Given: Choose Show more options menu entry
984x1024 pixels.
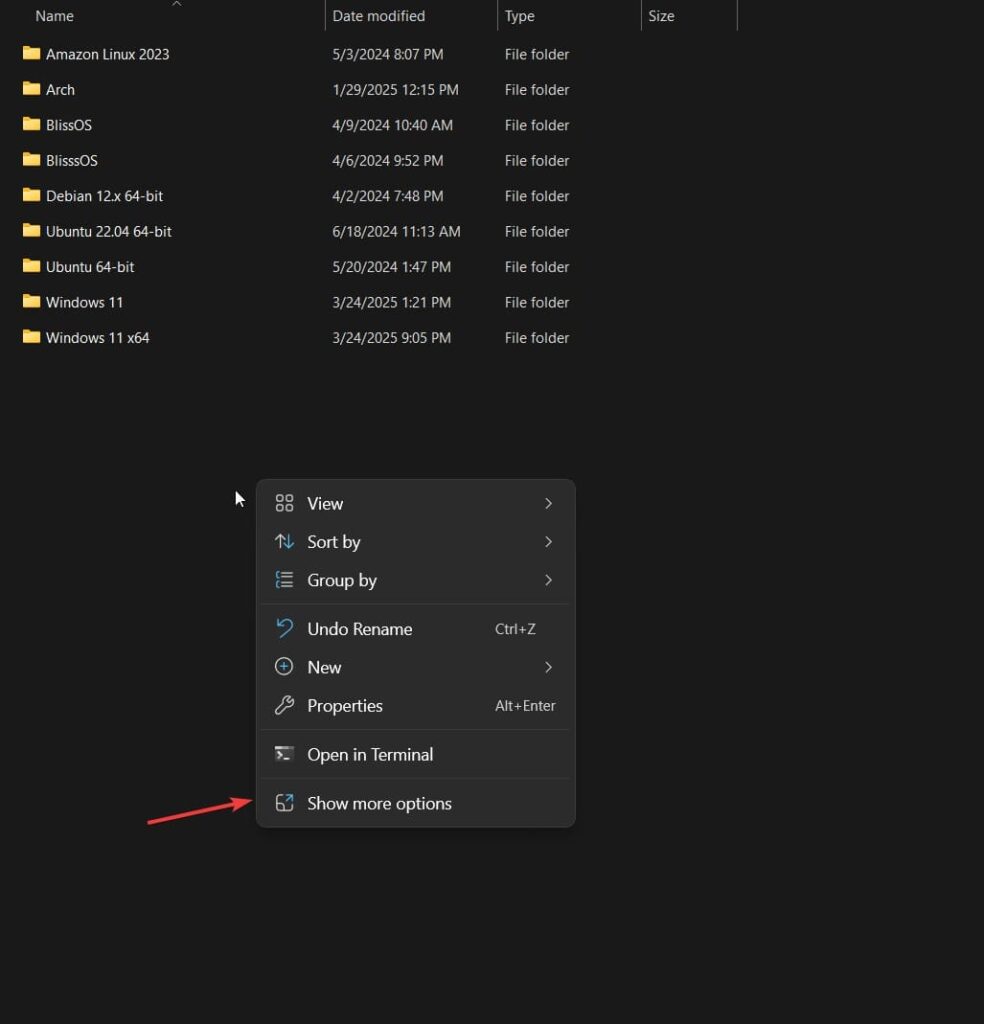Looking at the screenshot, I should [379, 804].
